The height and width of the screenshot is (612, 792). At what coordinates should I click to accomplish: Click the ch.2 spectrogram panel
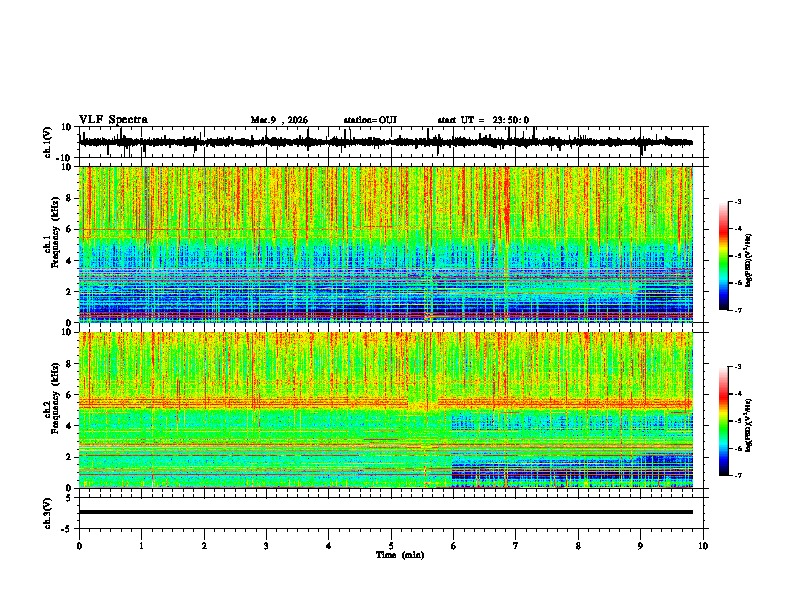pyautogui.click(x=386, y=410)
